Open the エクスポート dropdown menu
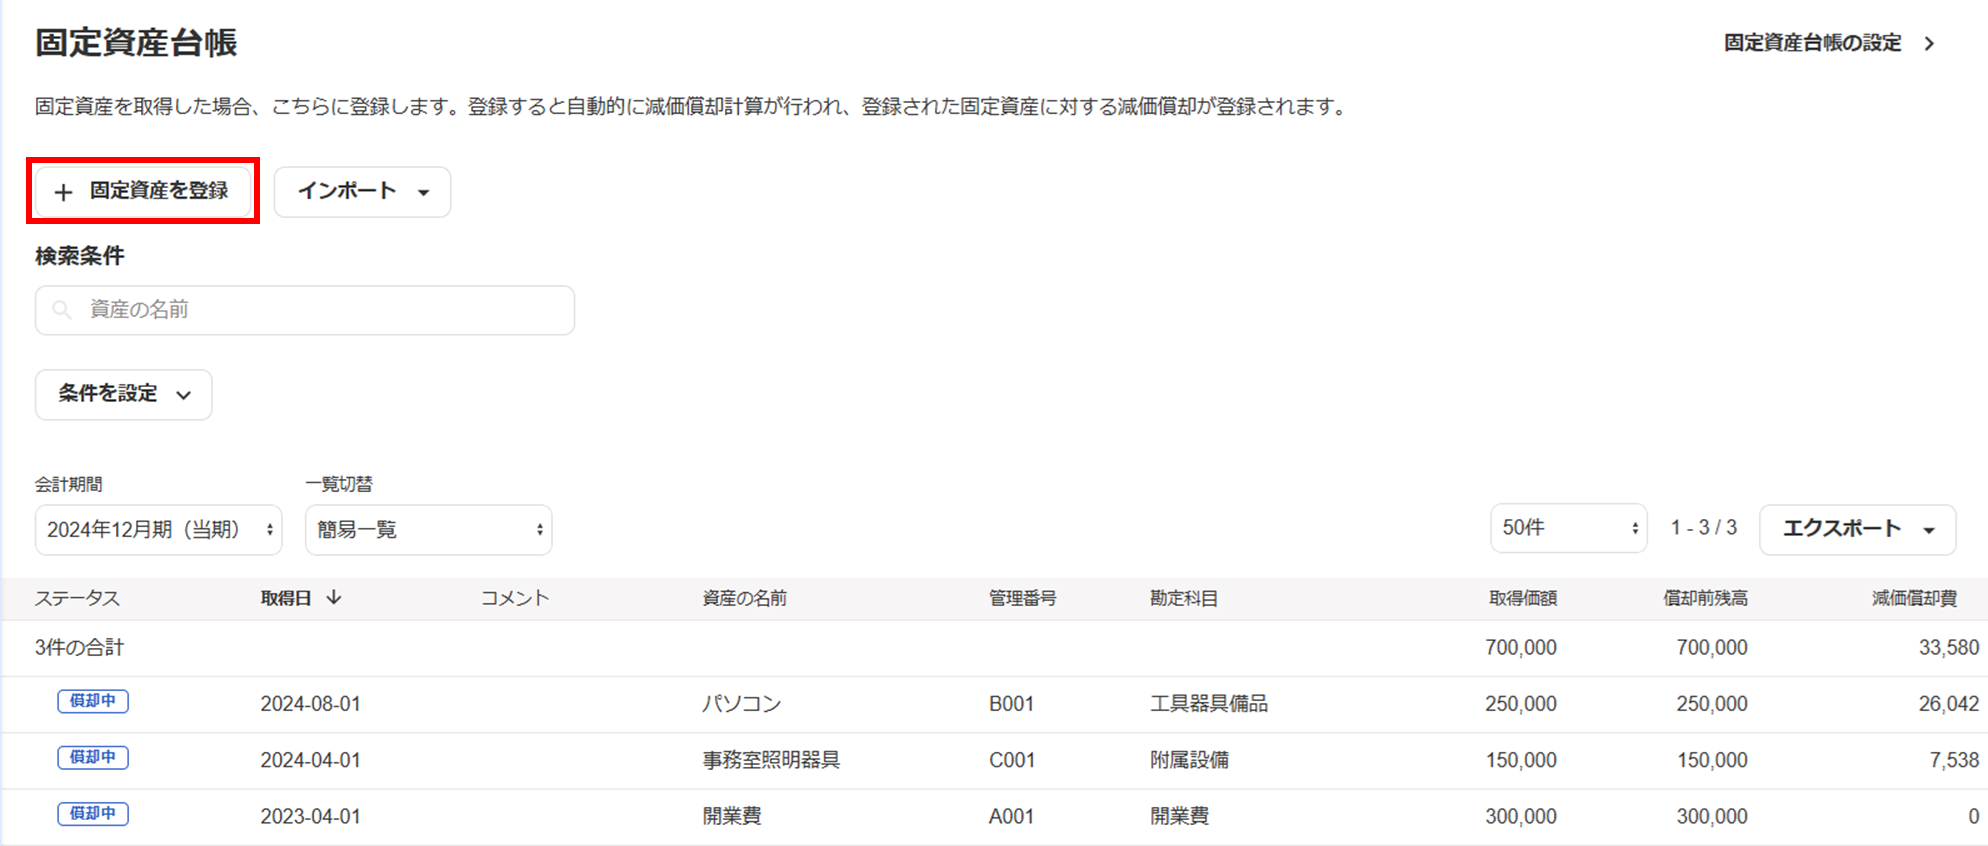The width and height of the screenshot is (1988, 846). (1857, 529)
